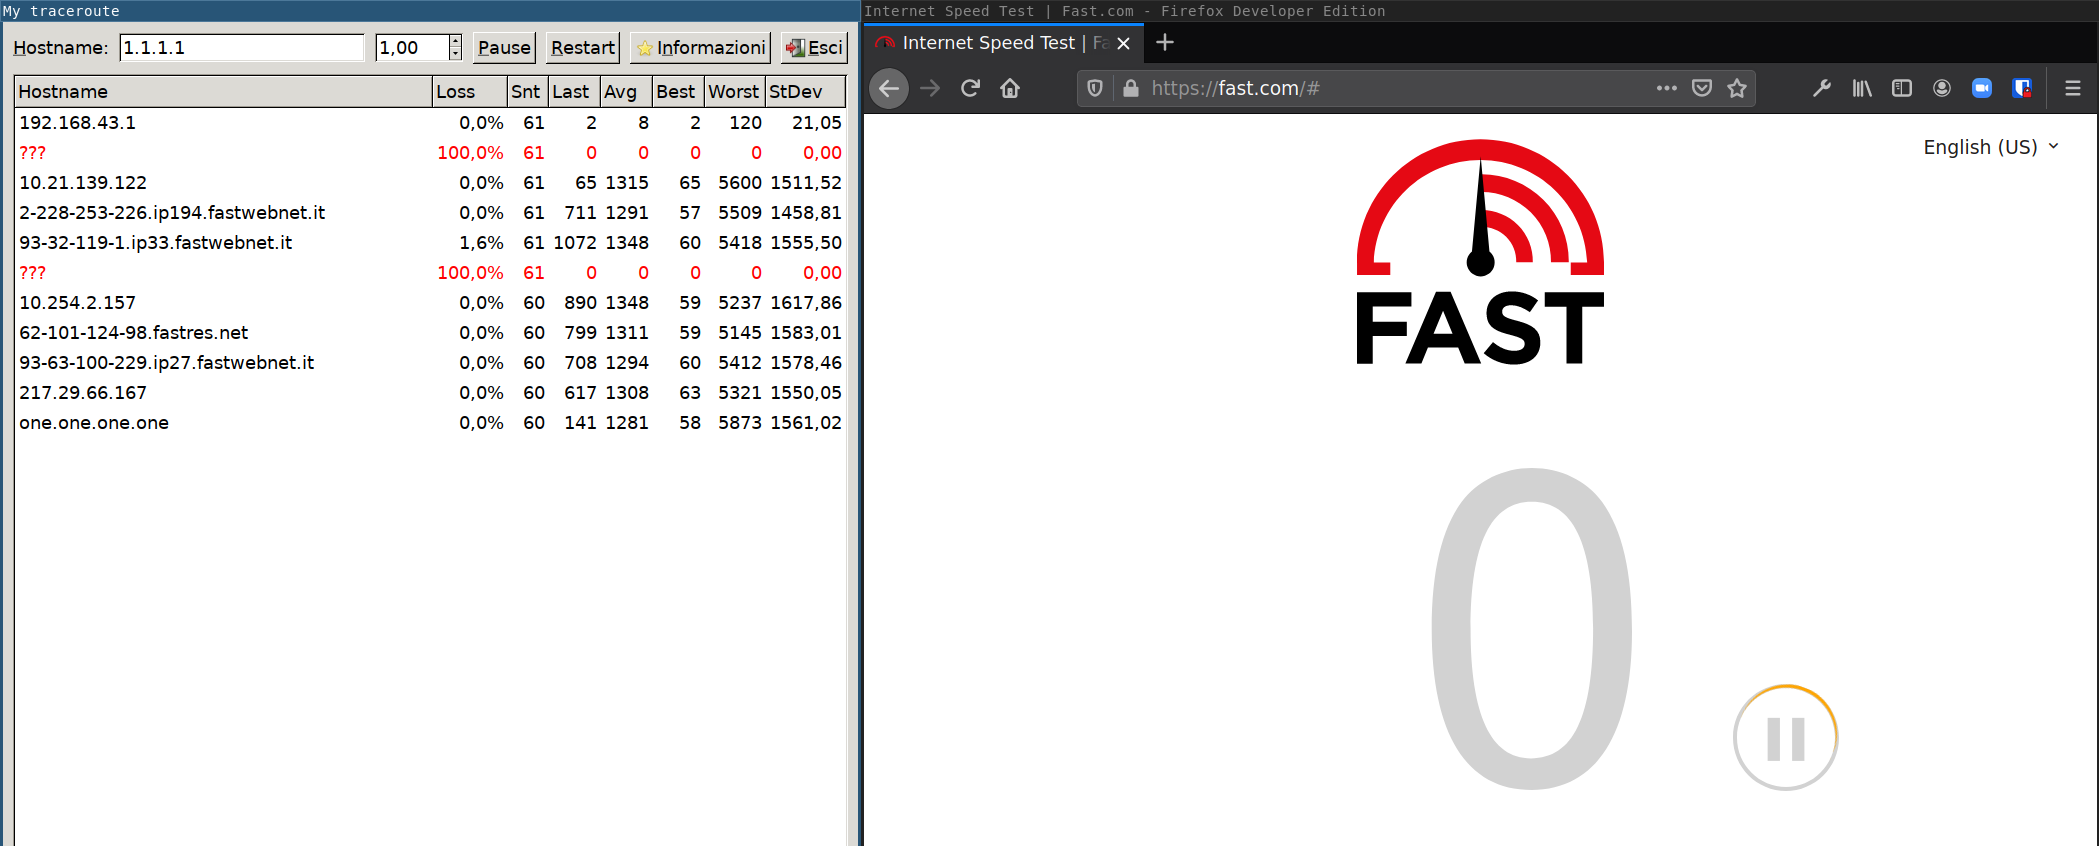Pause the traceroute
This screenshot has width=2099, height=846.
(504, 48)
